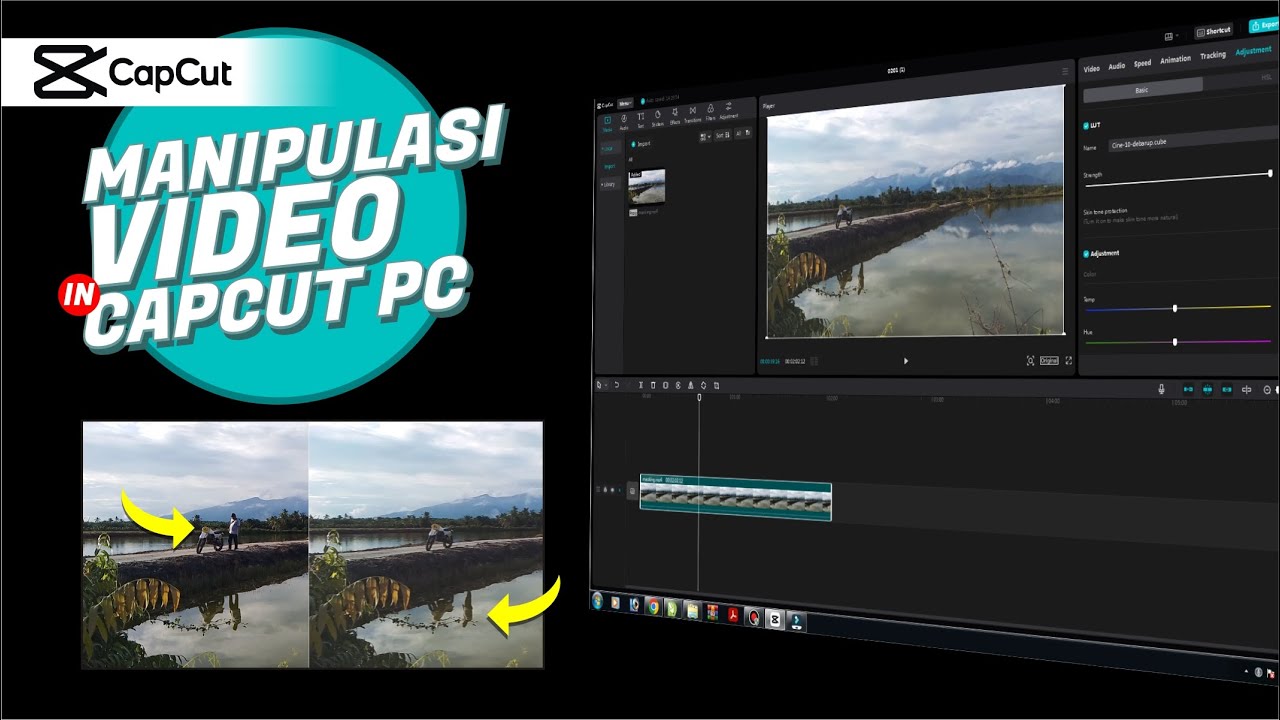Click the Export button
Screen dimensions: 1280x720
click(x=1264, y=26)
